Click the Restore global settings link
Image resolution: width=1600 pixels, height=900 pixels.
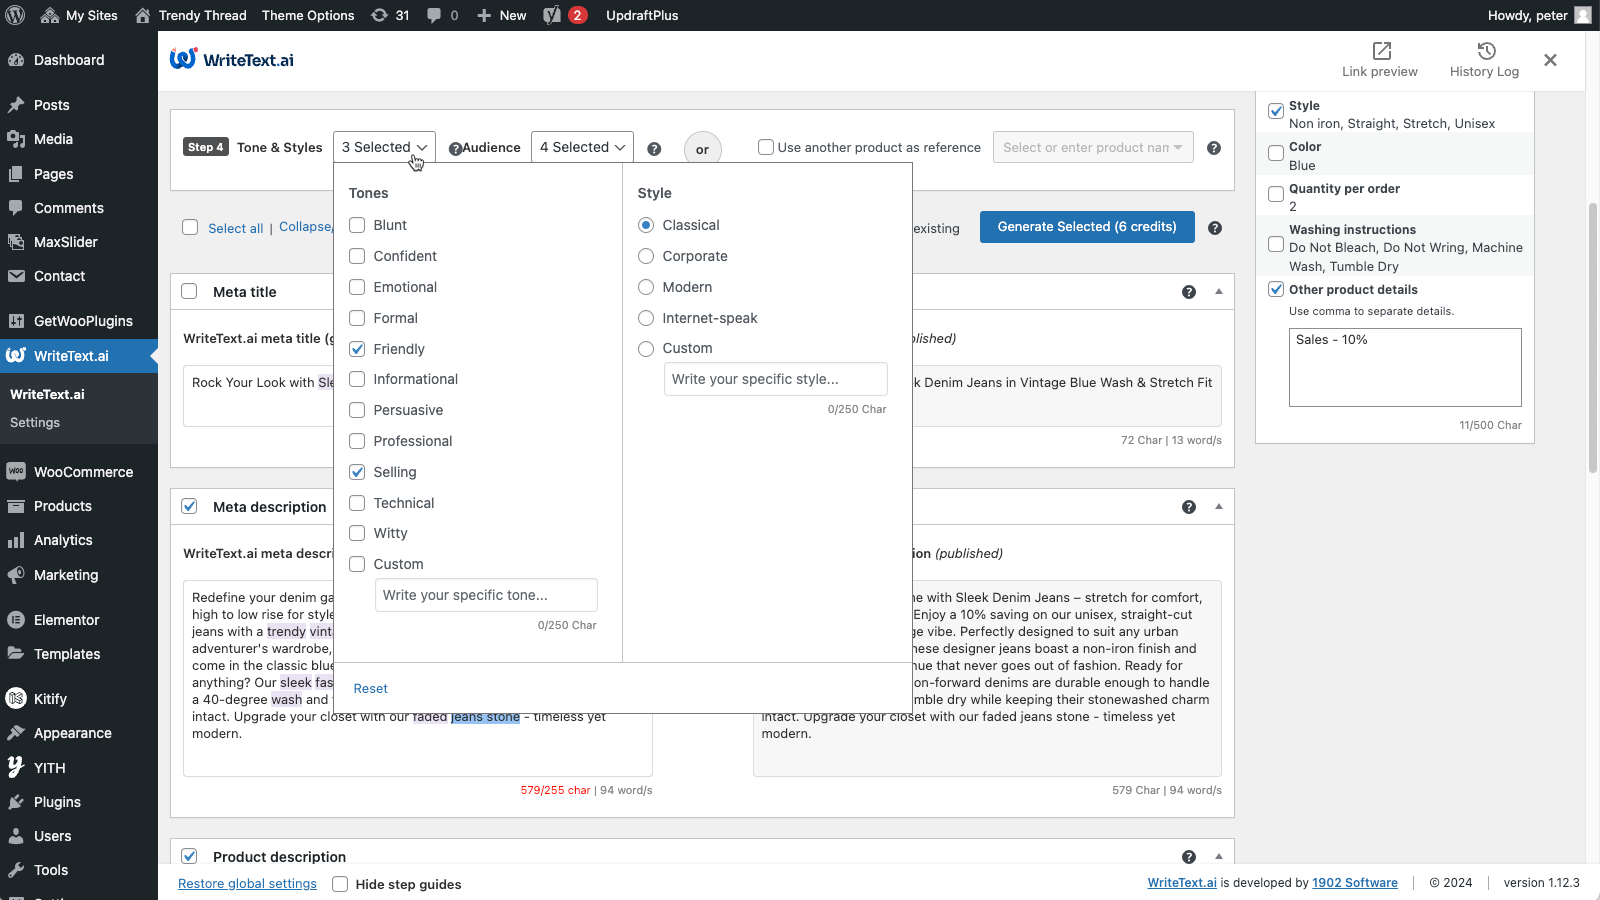(247, 883)
